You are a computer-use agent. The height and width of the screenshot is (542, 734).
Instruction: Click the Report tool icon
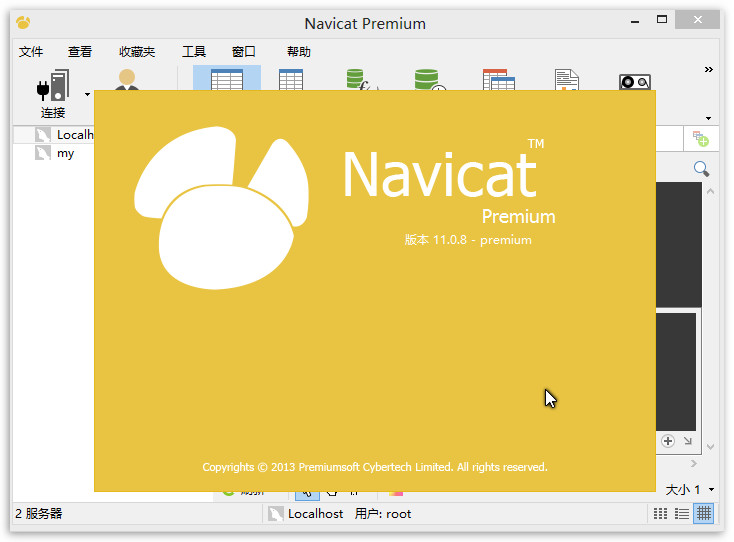pos(567,80)
